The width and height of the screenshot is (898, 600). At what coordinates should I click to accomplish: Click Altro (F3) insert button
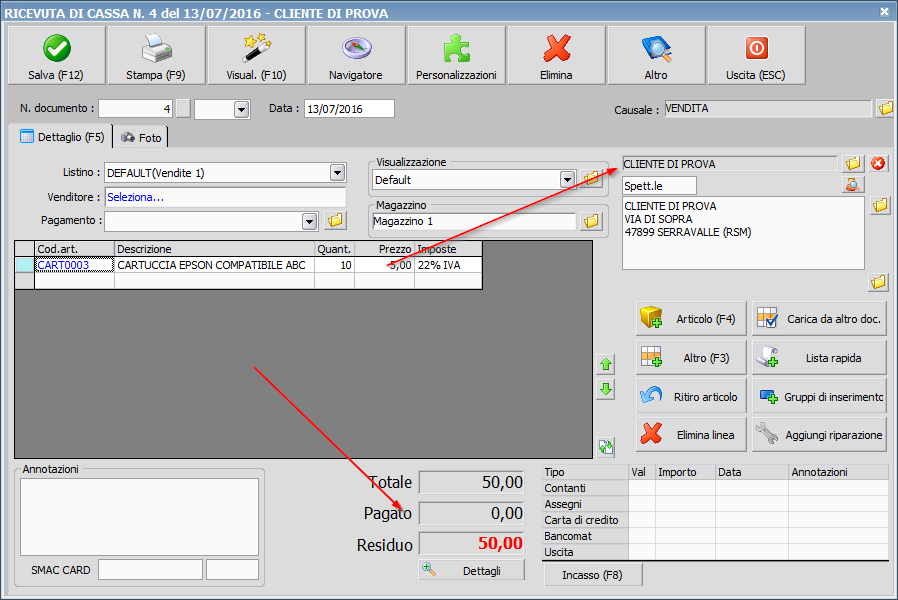click(x=691, y=358)
